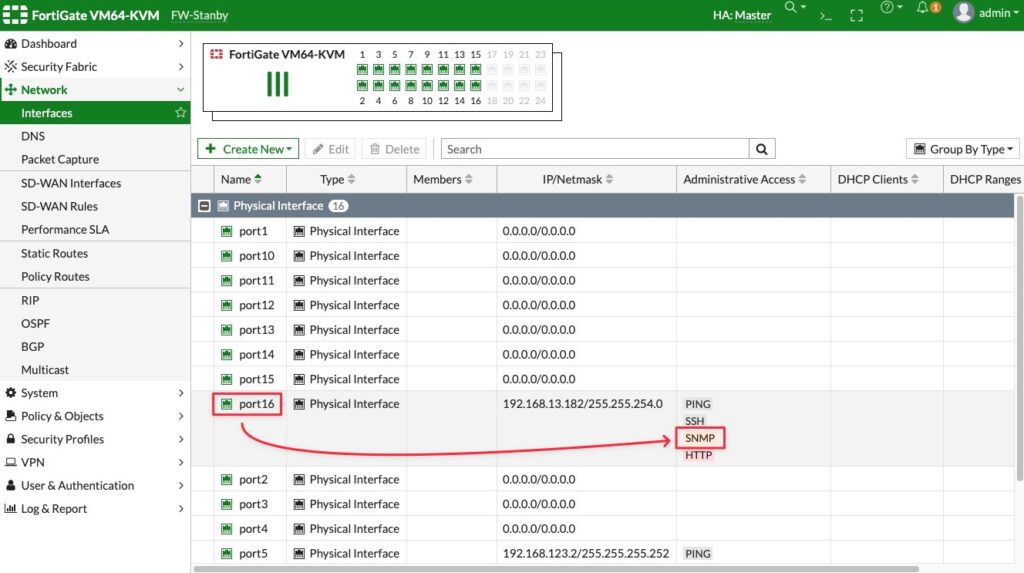Click the SSH access tag on port16
Viewport: 1024px width, 573px height.
pyautogui.click(x=695, y=421)
